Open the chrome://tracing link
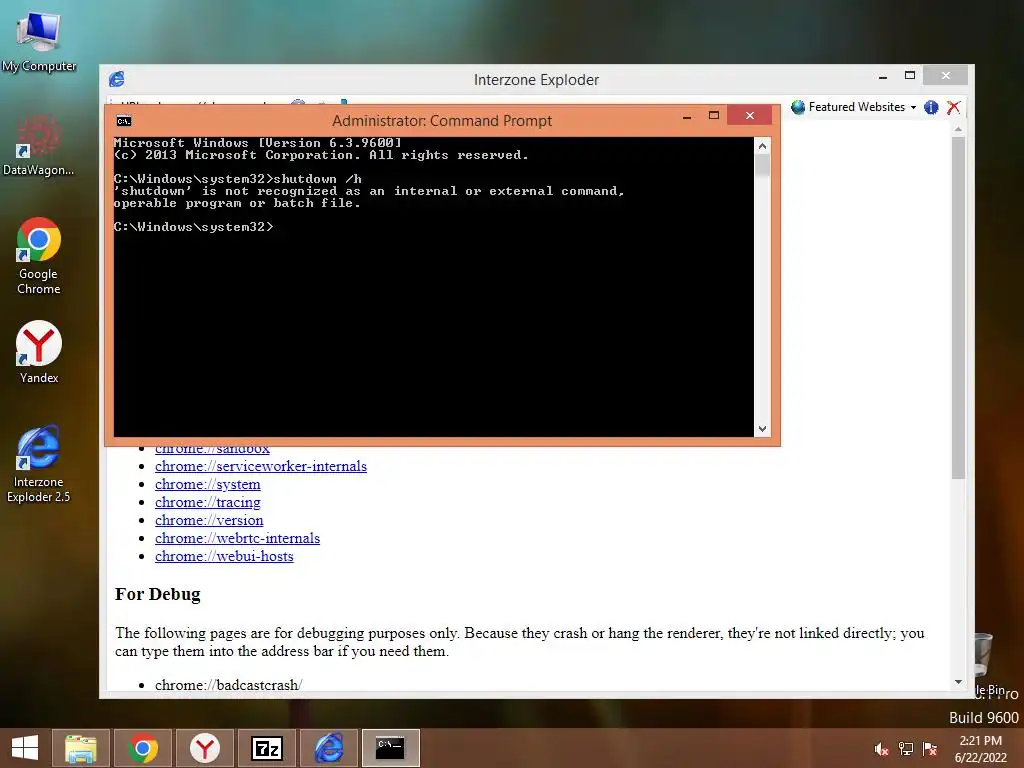The image size is (1024, 768). click(x=208, y=502)
